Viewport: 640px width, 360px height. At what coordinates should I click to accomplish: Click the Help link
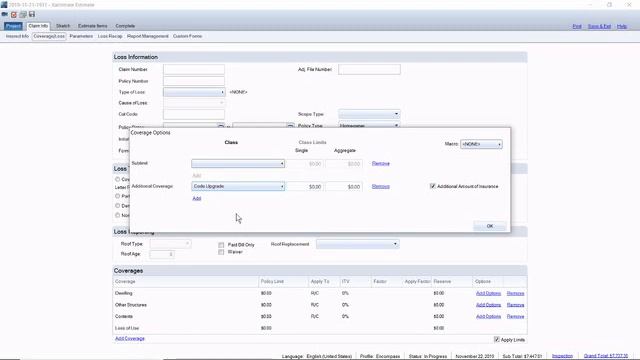click(x=622, y=27)
